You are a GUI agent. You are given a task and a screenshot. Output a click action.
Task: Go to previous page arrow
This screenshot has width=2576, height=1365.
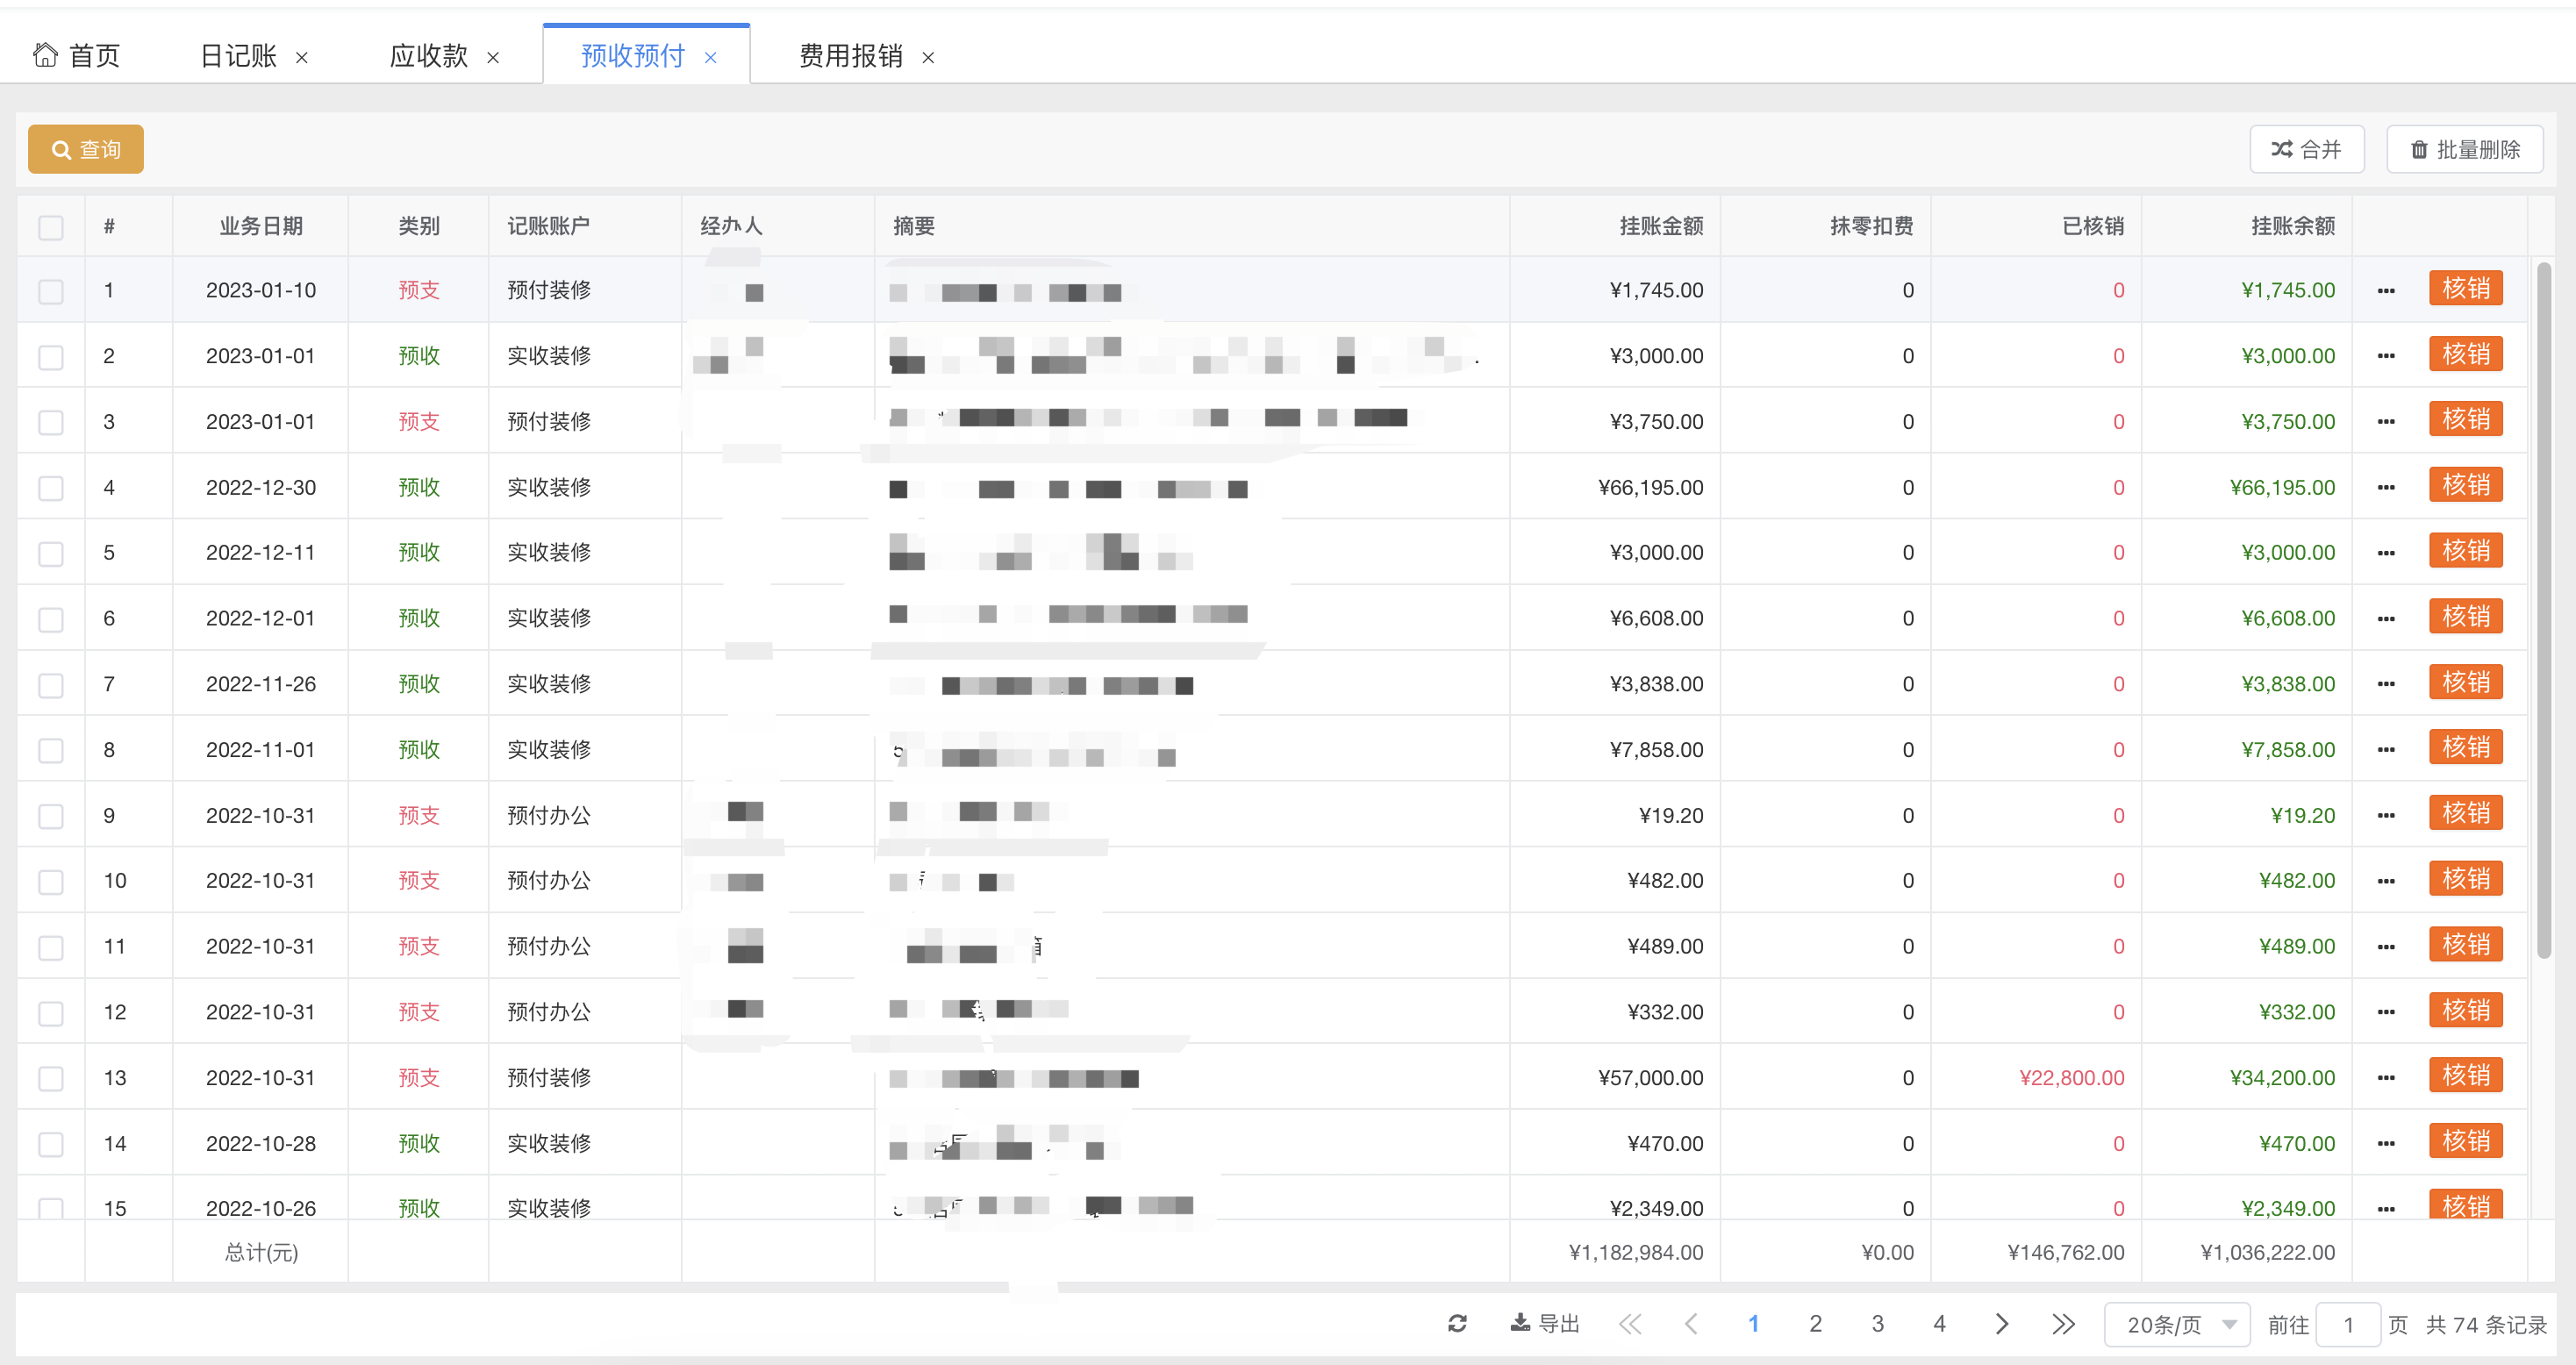pyautogui.click(x=1691, y=1324)
